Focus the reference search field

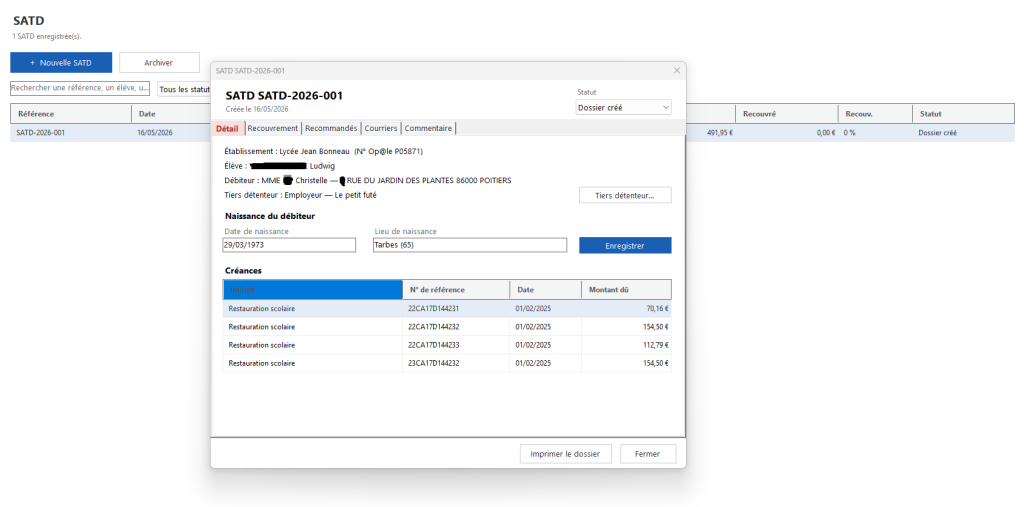tap(80, 88)
